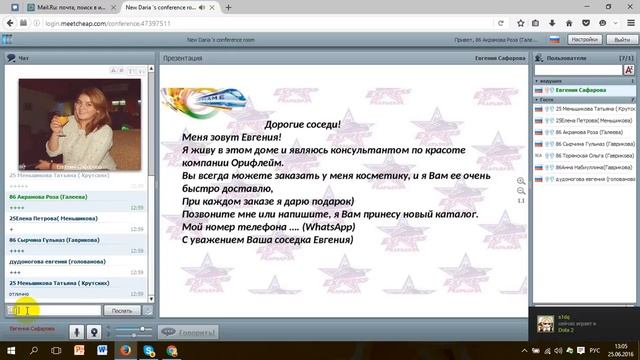Click the chat message input field
This screenshot has width=640, height=360.
point(54,310)
